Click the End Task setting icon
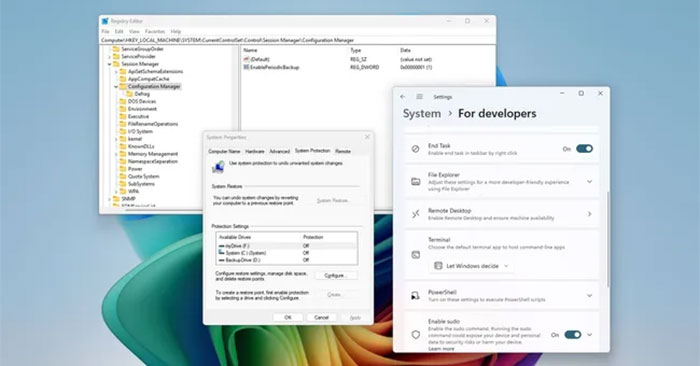700x366 pixels. [x=416, y=149]
